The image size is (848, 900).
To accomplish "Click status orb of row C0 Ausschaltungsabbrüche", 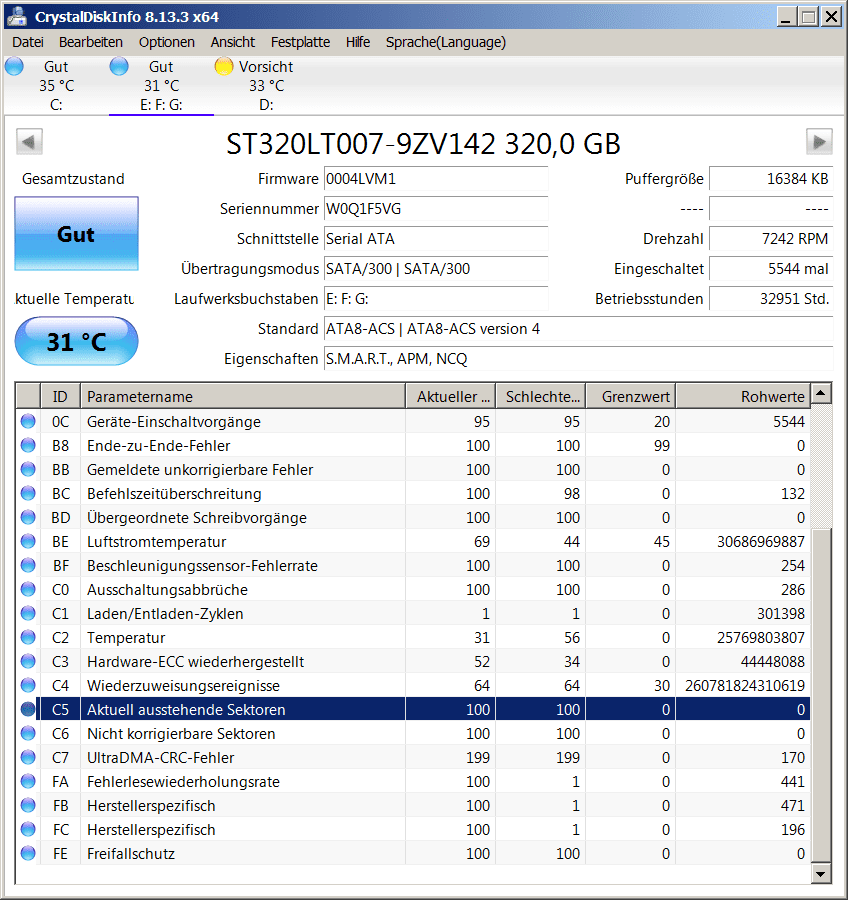I will [x=28, y=589].
